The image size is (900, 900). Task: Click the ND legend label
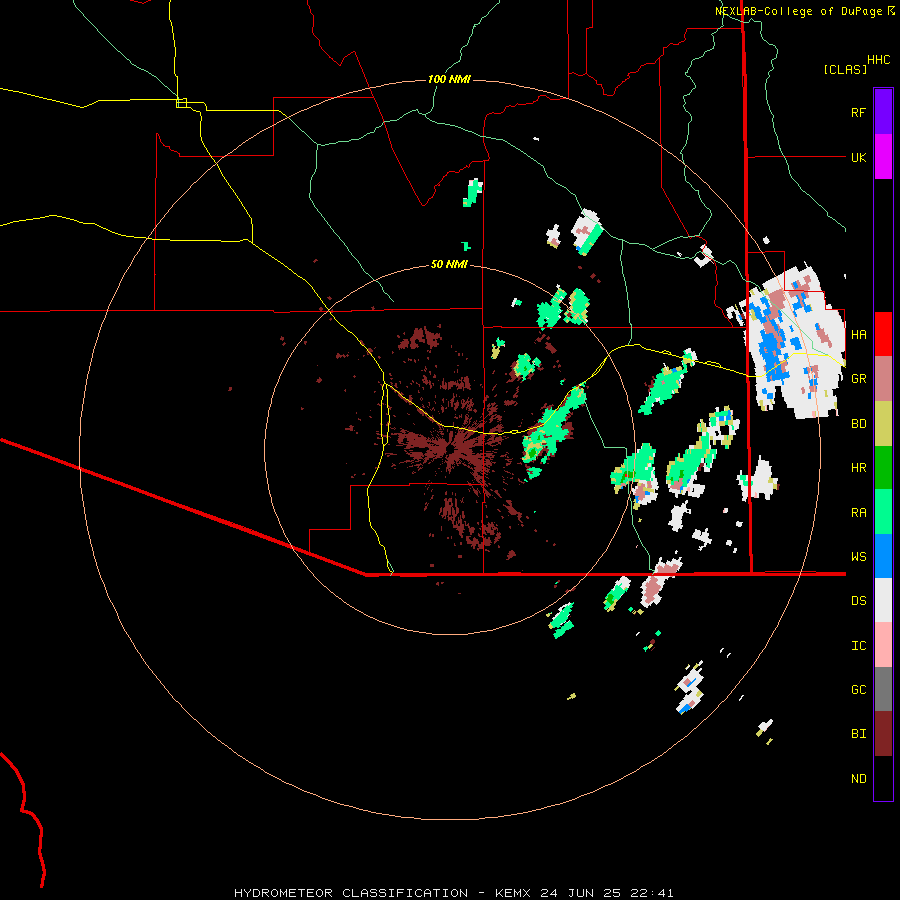(x=858, y=778)
